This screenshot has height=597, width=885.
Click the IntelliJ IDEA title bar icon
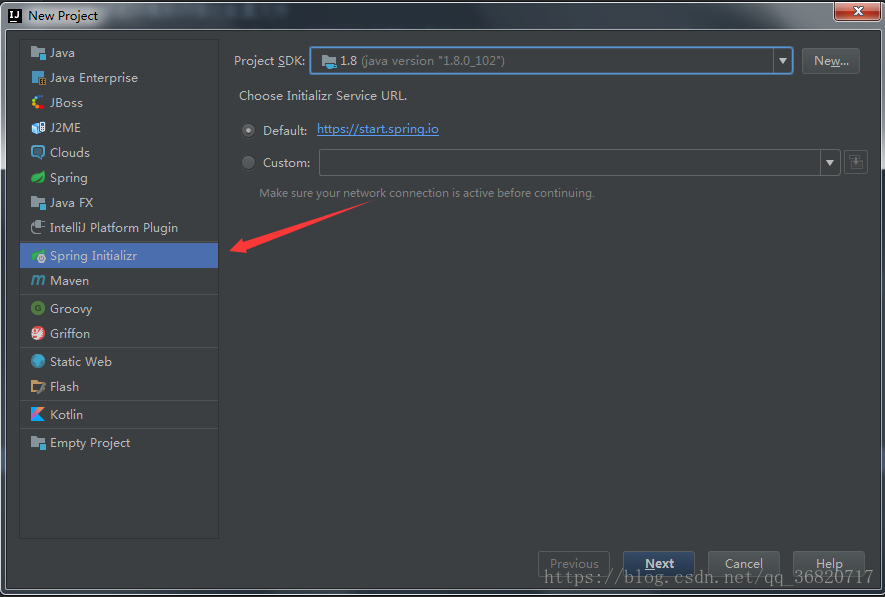pyautogui.click(x=15, y=15)
